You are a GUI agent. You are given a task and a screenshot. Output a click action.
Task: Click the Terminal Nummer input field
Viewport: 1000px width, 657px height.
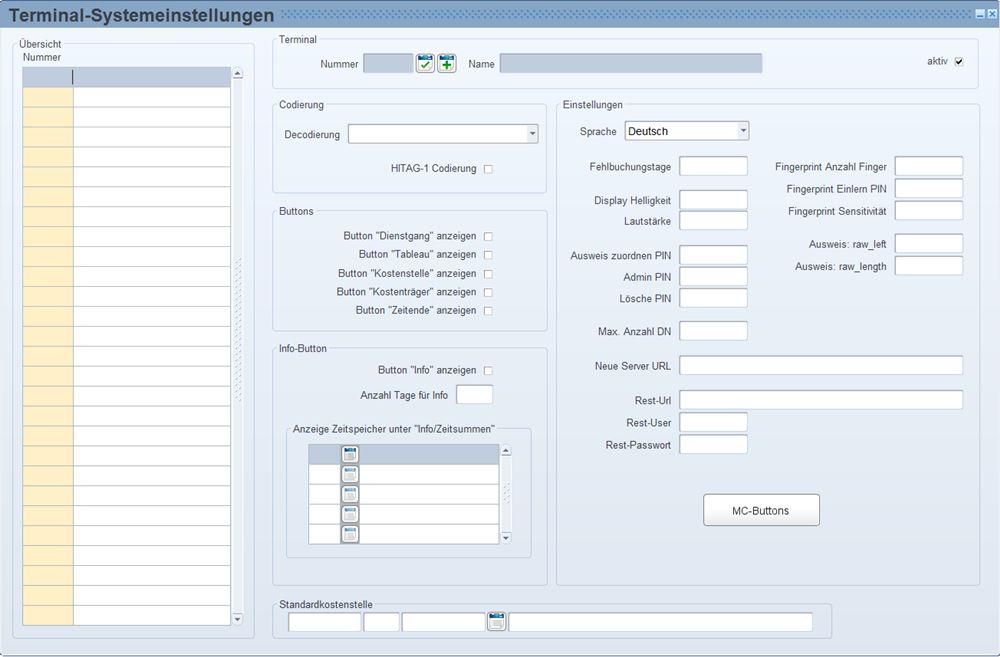pos(388,63)
